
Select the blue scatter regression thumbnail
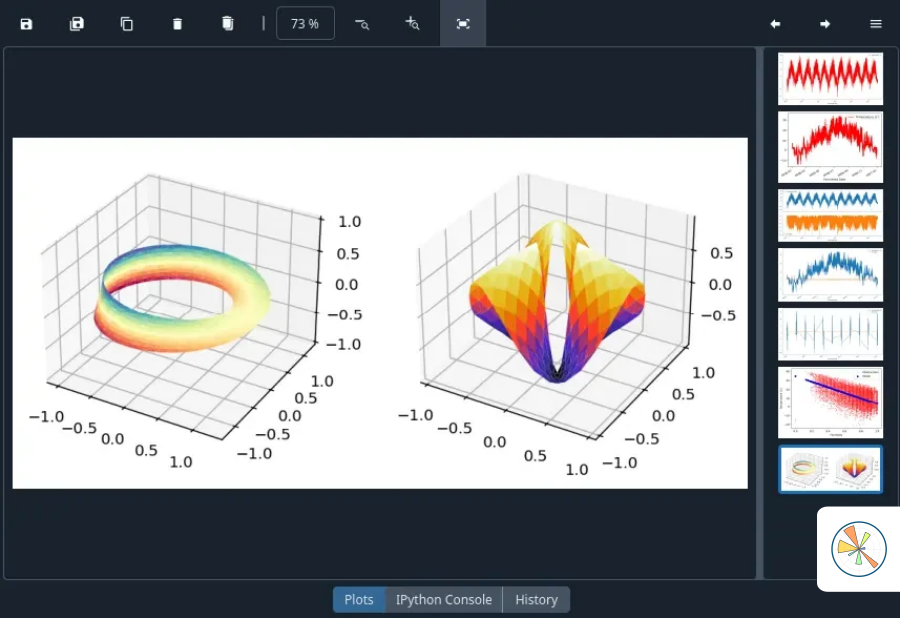coord(830,402)
